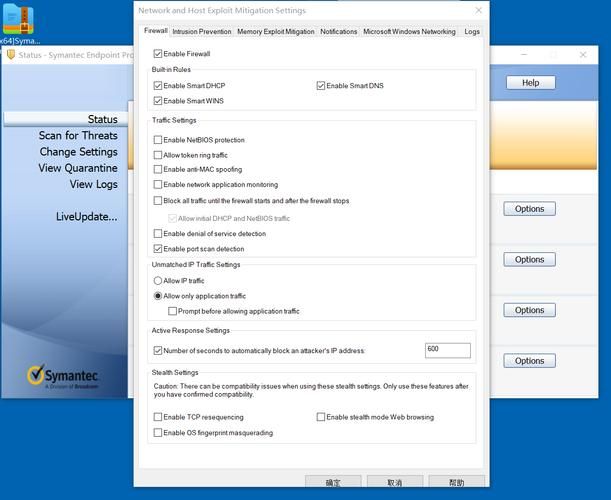The height and width of the screenshot is (500, 611).
Task: Click the block seconds field showing 600
Action: pos(448,350)
